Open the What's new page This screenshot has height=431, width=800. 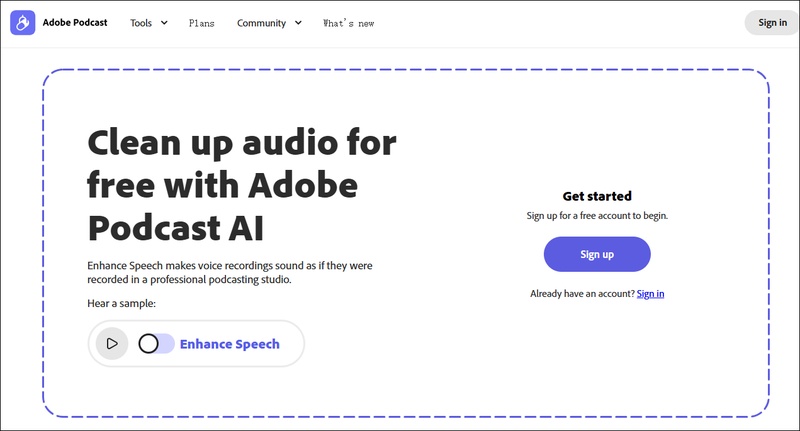coord(348,23)
